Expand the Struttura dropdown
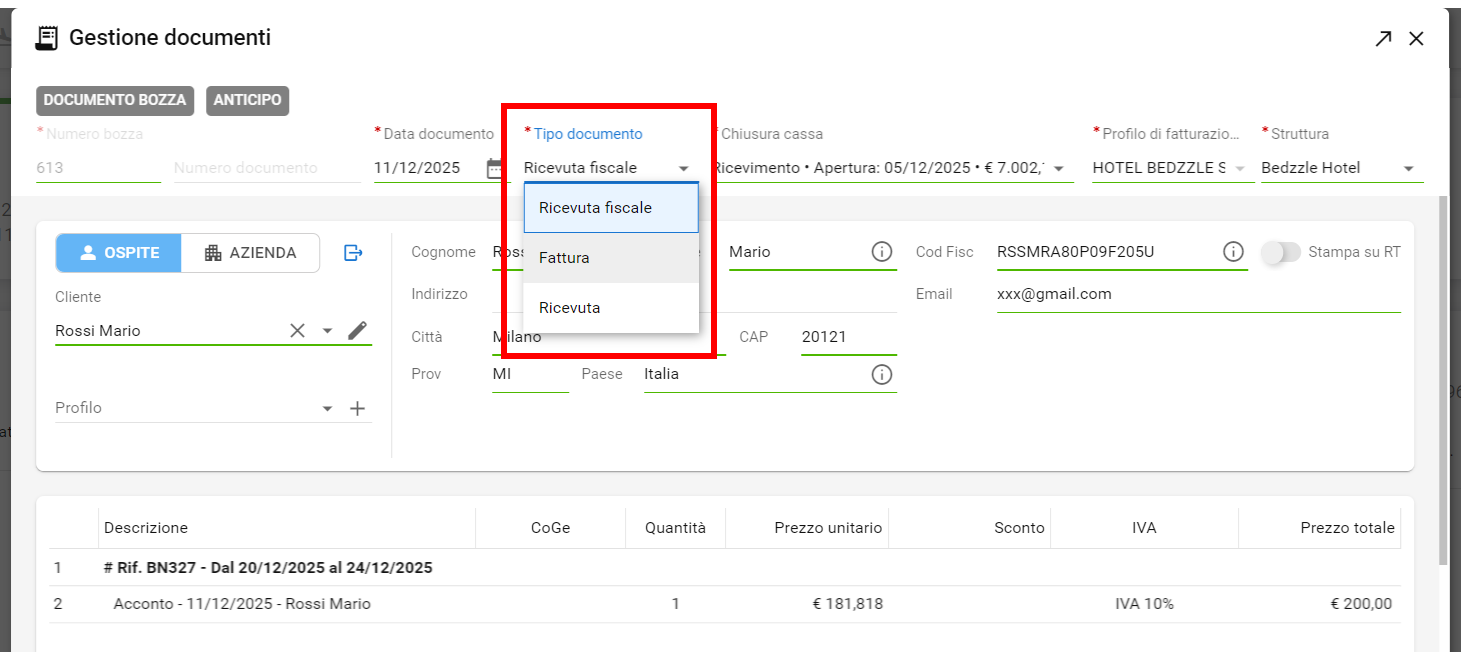This screenshot has width=1461, height=652. pyautogui.click(x=1408, y=168)
